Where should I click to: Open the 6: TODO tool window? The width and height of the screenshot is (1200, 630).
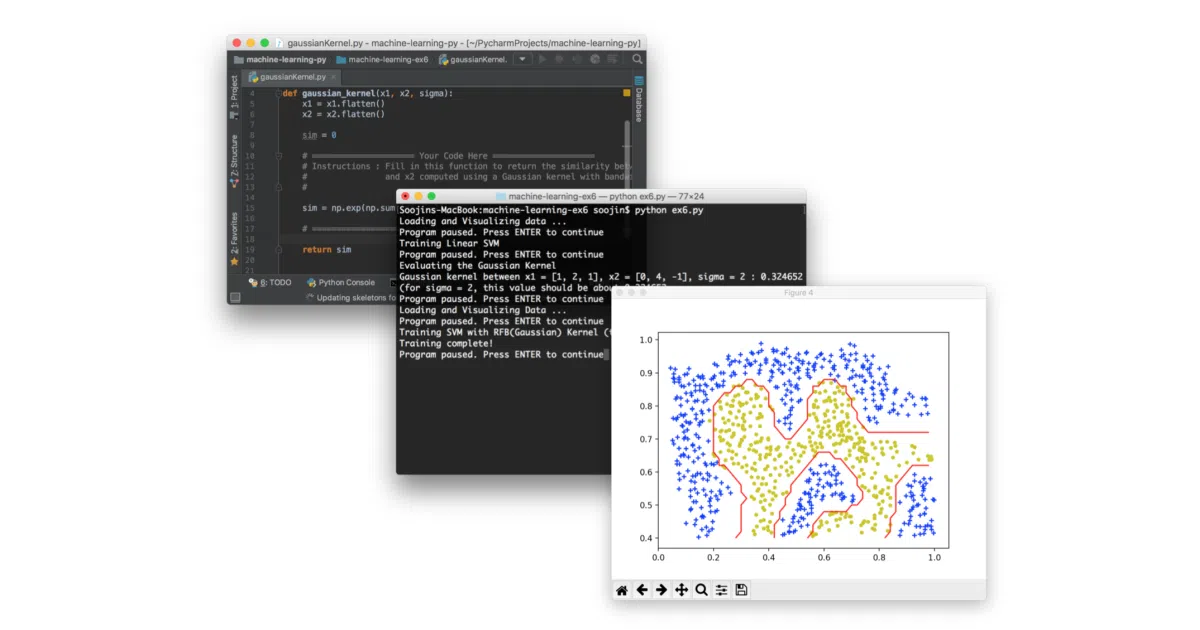pyautogui.click(x=270, y=283)
